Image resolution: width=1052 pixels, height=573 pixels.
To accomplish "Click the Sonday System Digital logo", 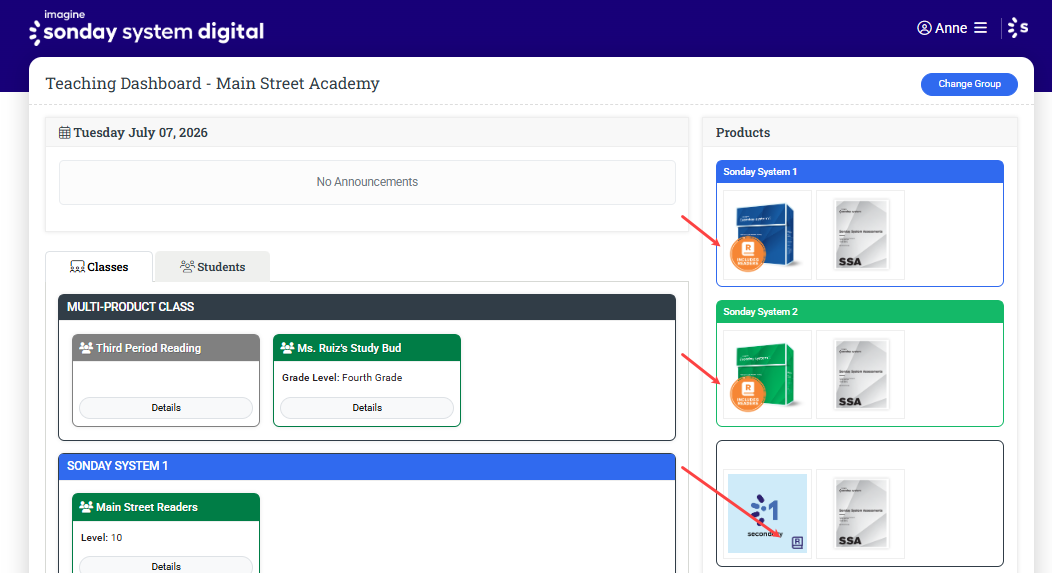I will click(146, 28).
